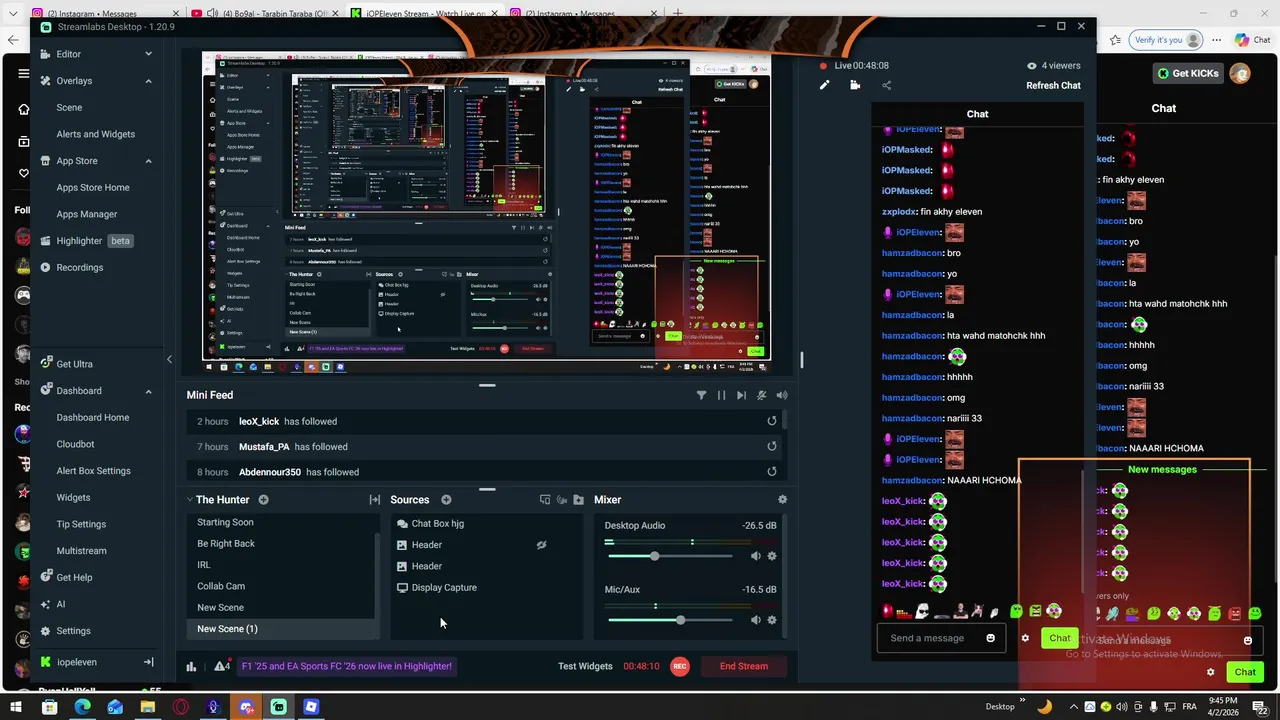Open Cloudbot from the sidebar
1280x720 pixels.
click(x=75, y=444)
